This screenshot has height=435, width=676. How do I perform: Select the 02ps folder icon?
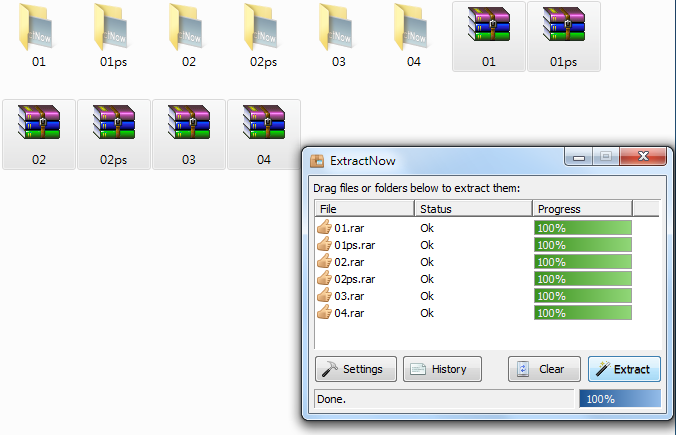pos(261,27)
